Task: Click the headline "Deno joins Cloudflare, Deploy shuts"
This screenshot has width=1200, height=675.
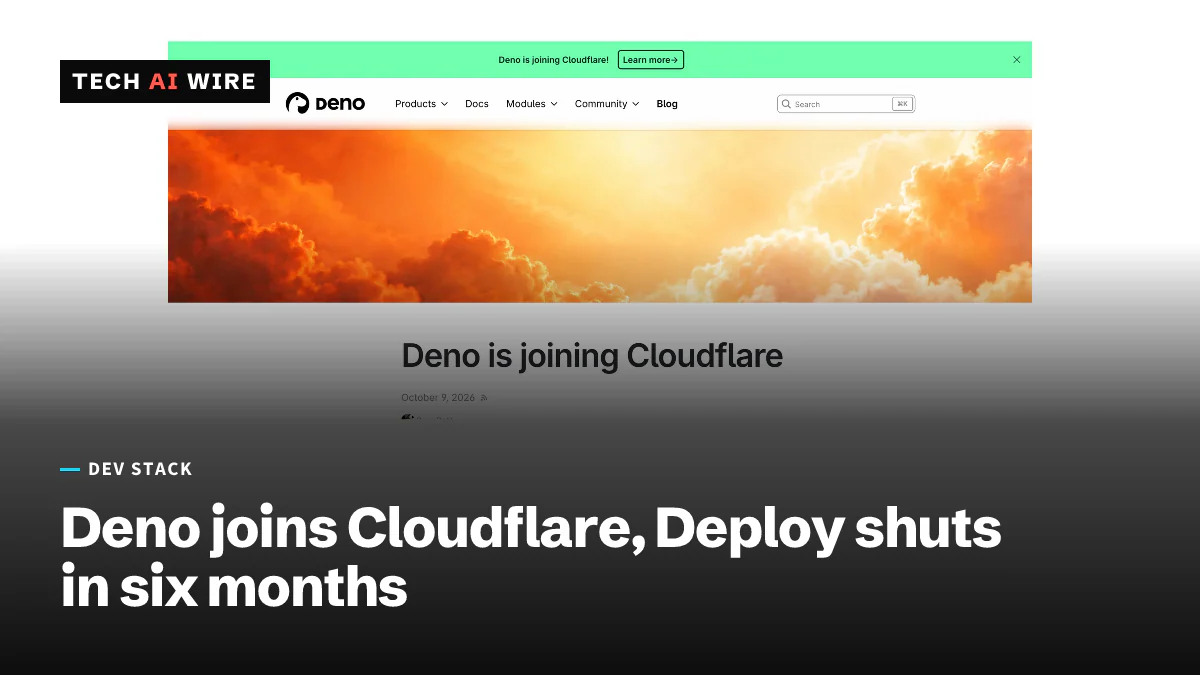Action: pyautogui.click(x=531, y=528)
